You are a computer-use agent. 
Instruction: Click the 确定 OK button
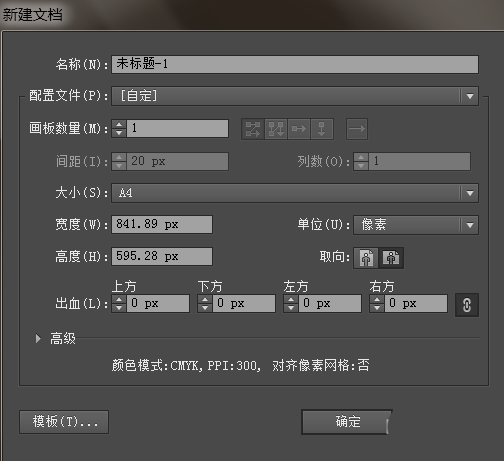pos(347,422)
